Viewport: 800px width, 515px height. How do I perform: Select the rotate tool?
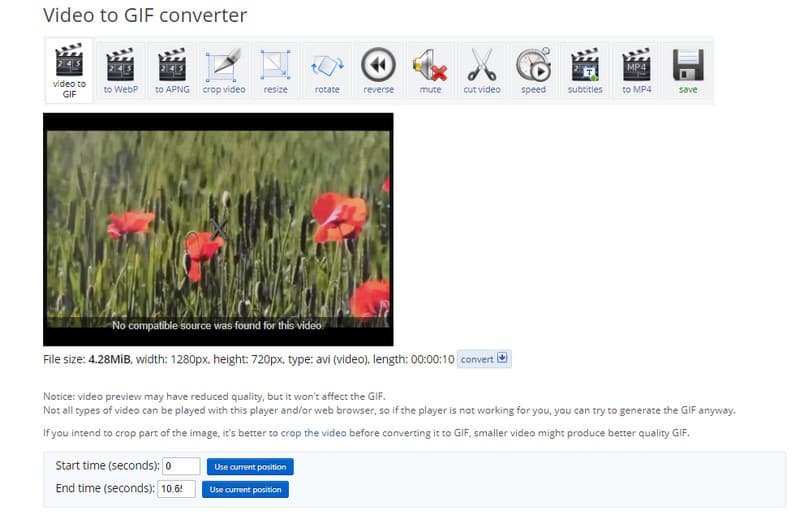click(327, 70)
